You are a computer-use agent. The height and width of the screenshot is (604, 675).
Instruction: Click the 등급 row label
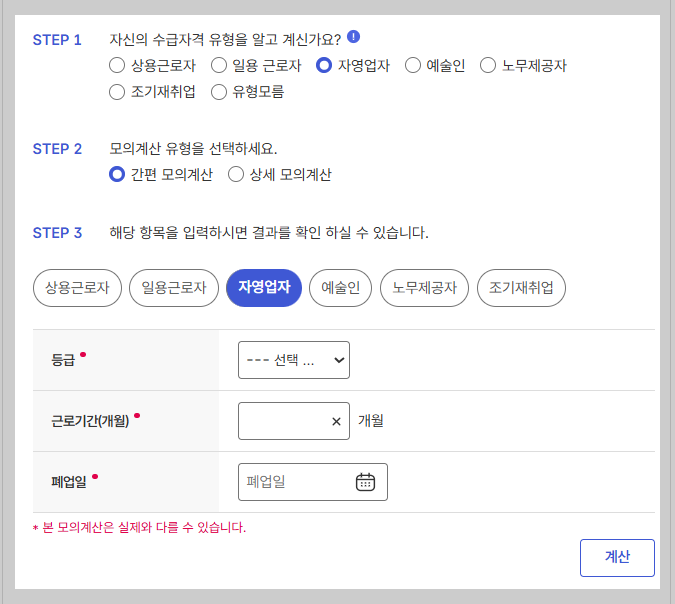pos(63,360)
